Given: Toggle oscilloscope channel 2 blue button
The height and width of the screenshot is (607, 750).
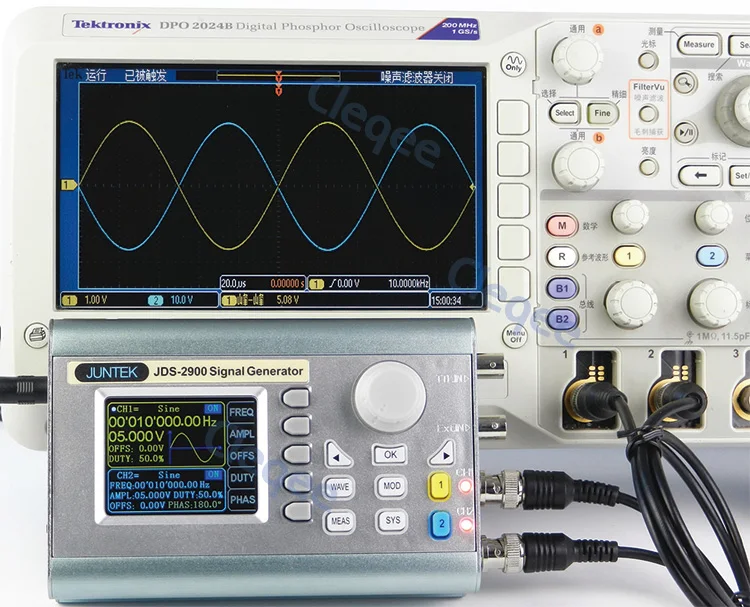Looking at the screenshot, I should tap(712, 256).
